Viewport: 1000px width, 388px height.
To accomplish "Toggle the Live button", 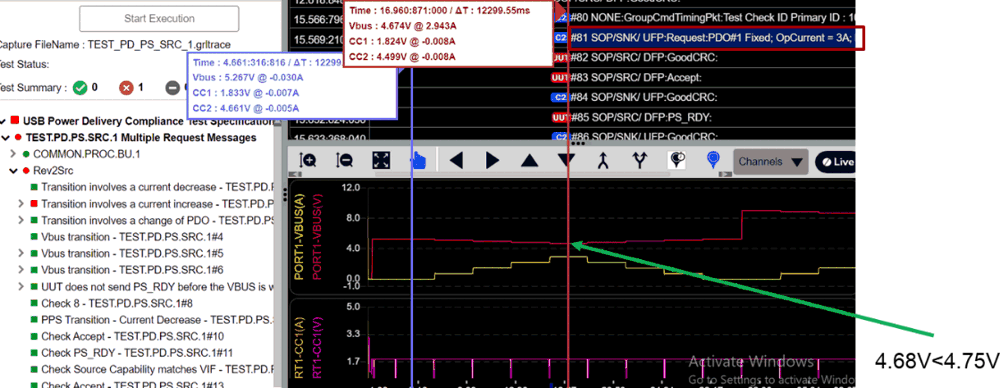I will (x=835, y=162).
